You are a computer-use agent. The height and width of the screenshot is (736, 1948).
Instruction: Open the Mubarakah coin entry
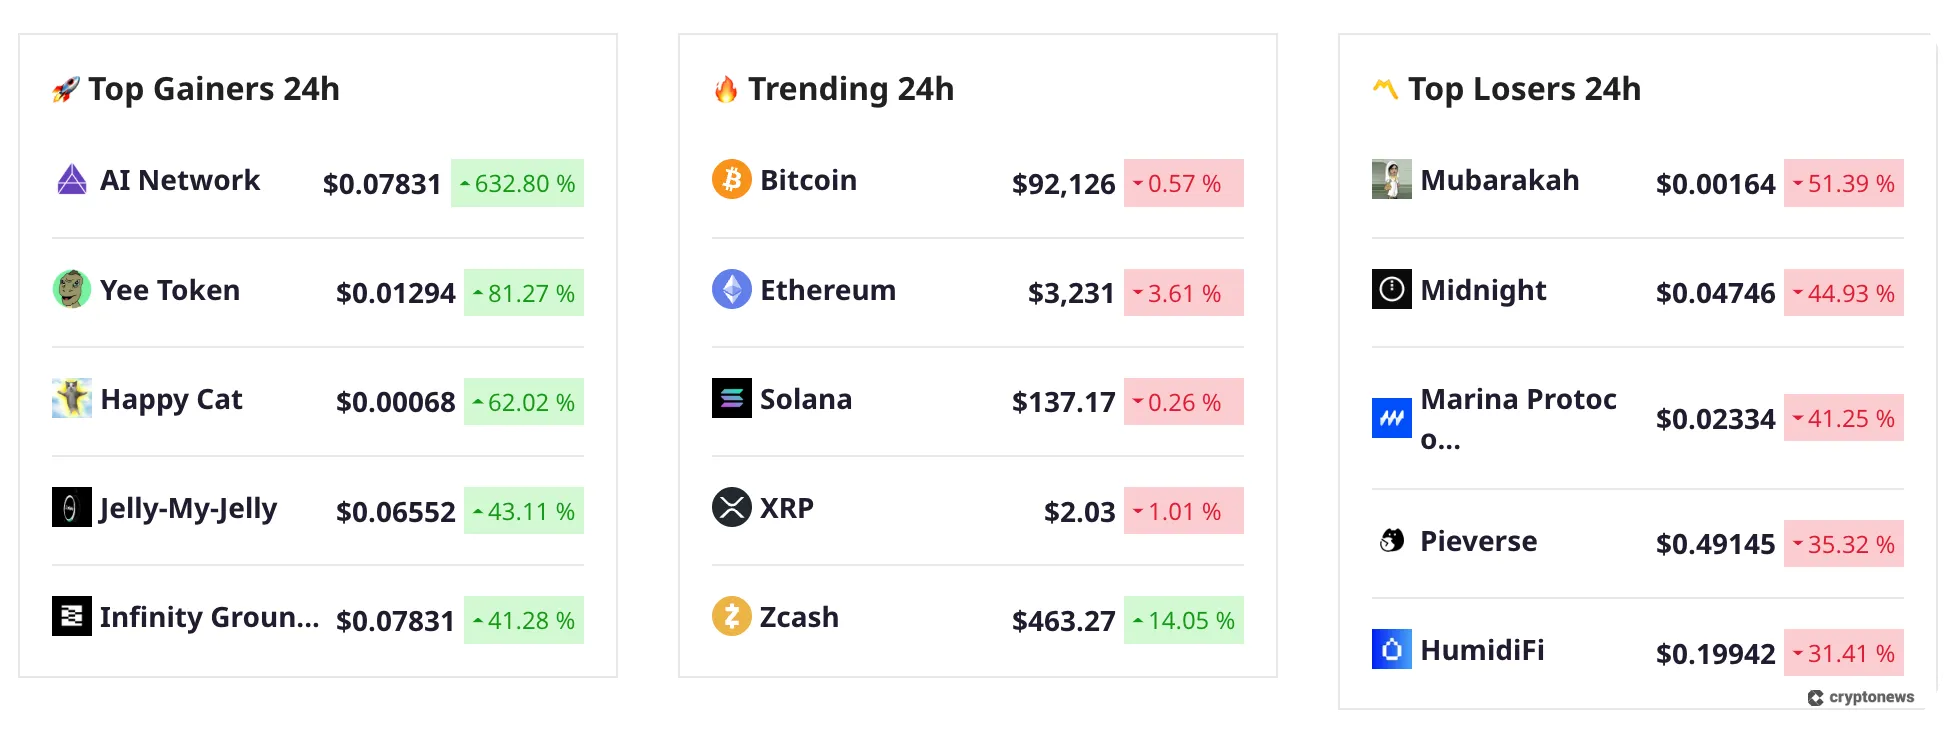point(1498,181)
